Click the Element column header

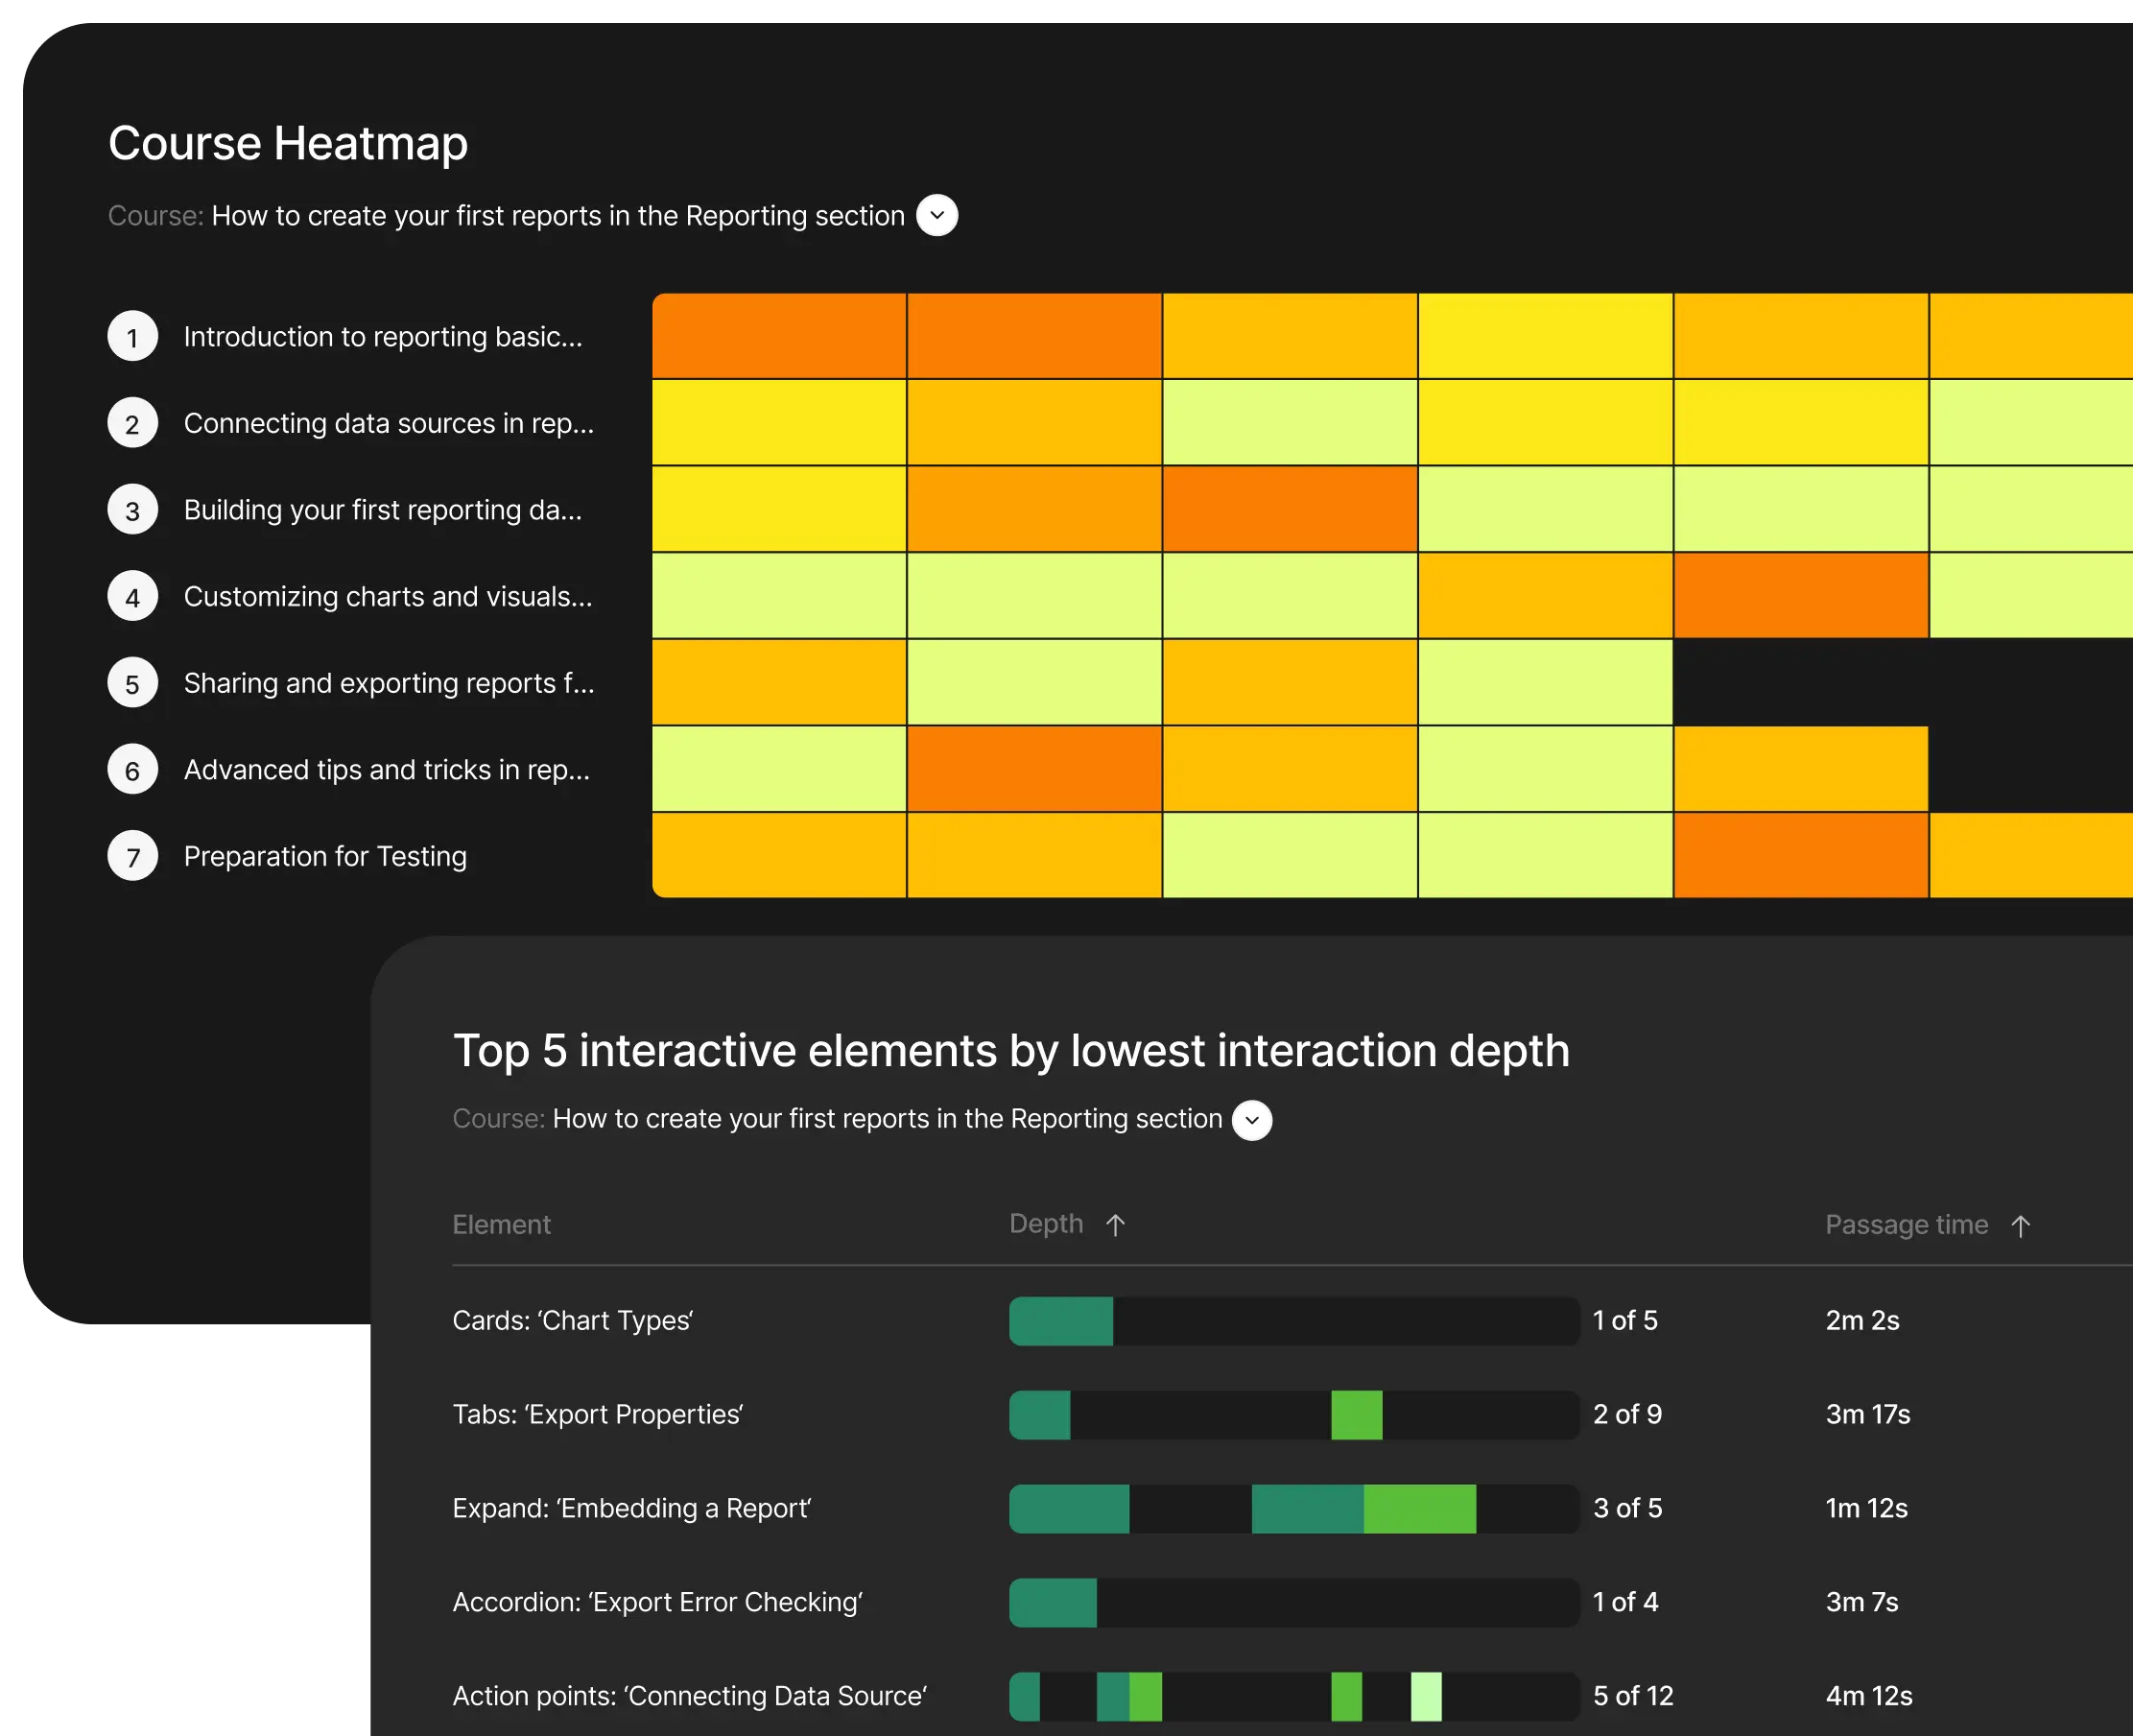[501, 1225]
